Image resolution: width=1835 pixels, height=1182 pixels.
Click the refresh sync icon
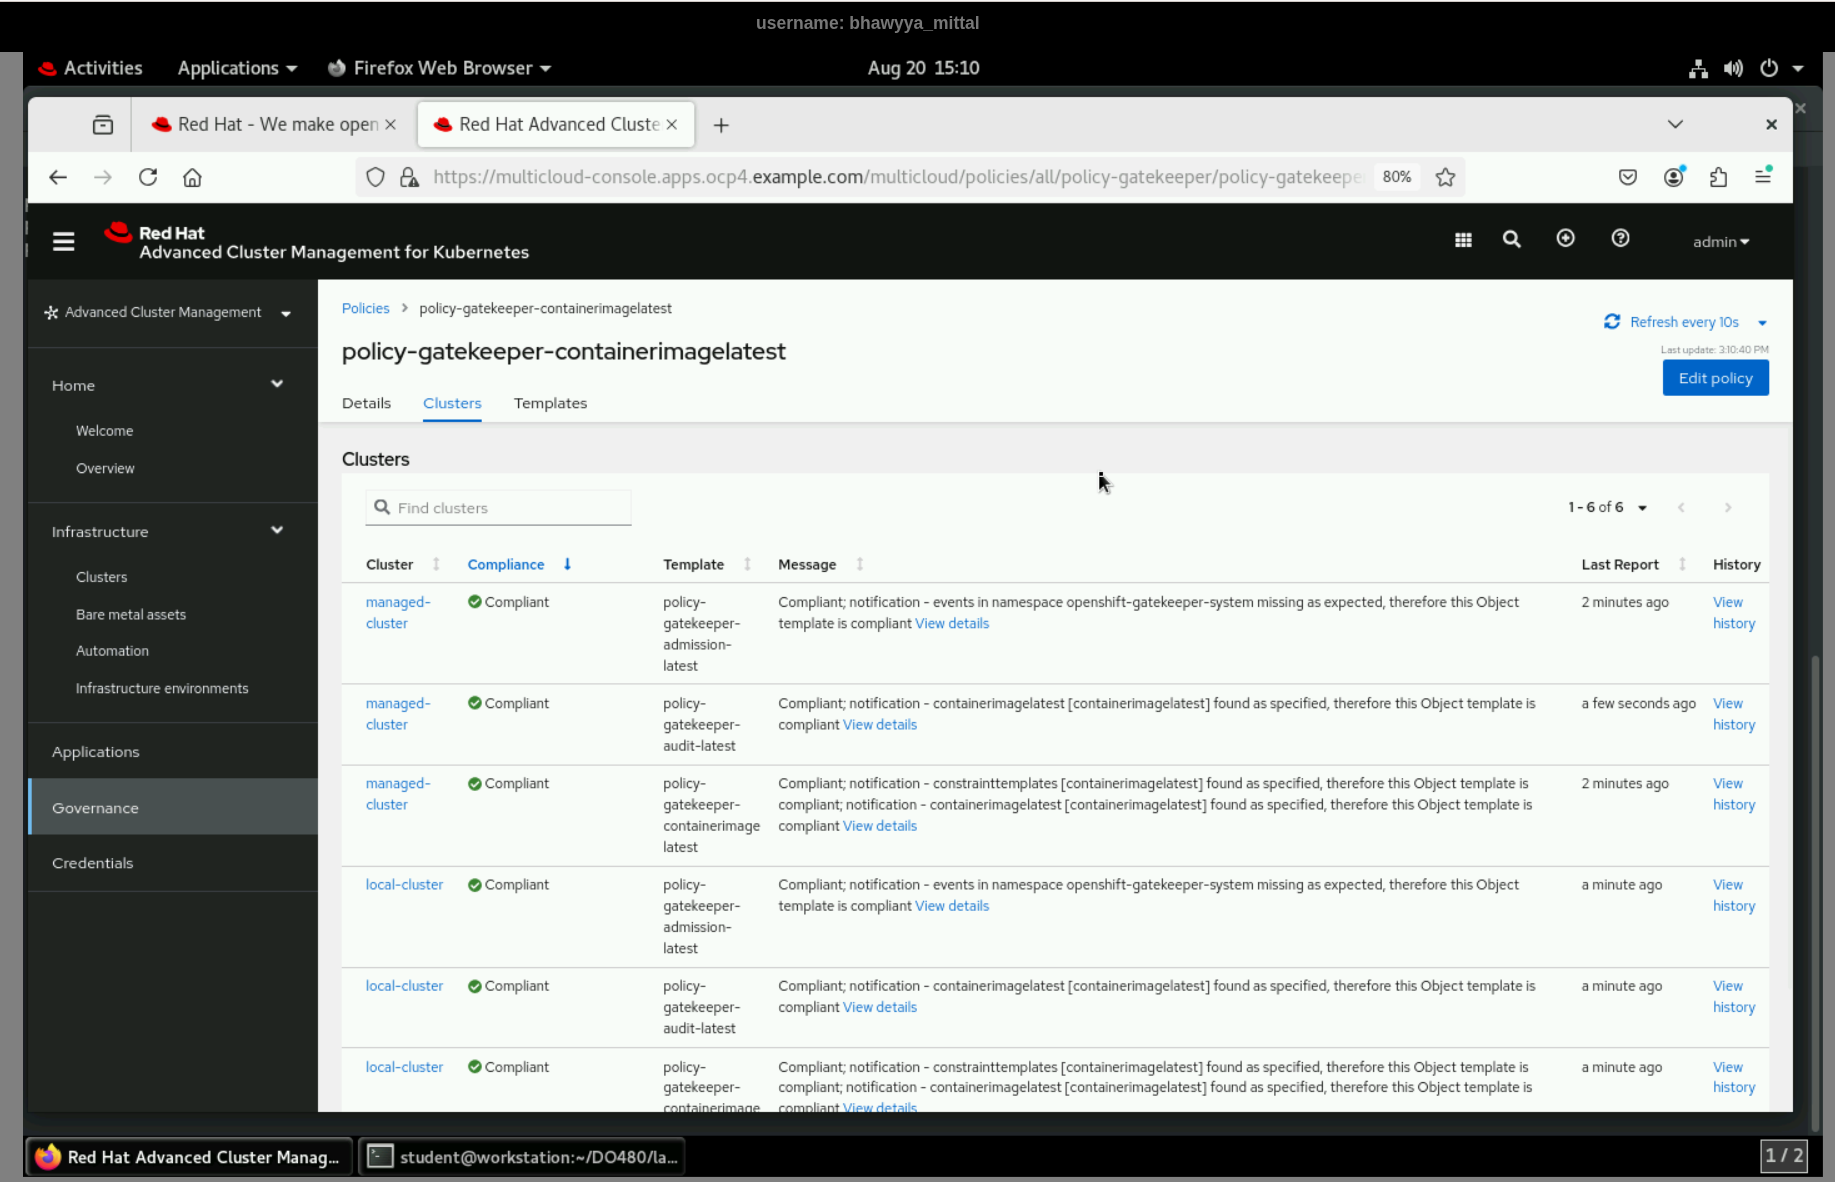[1612, 322]
